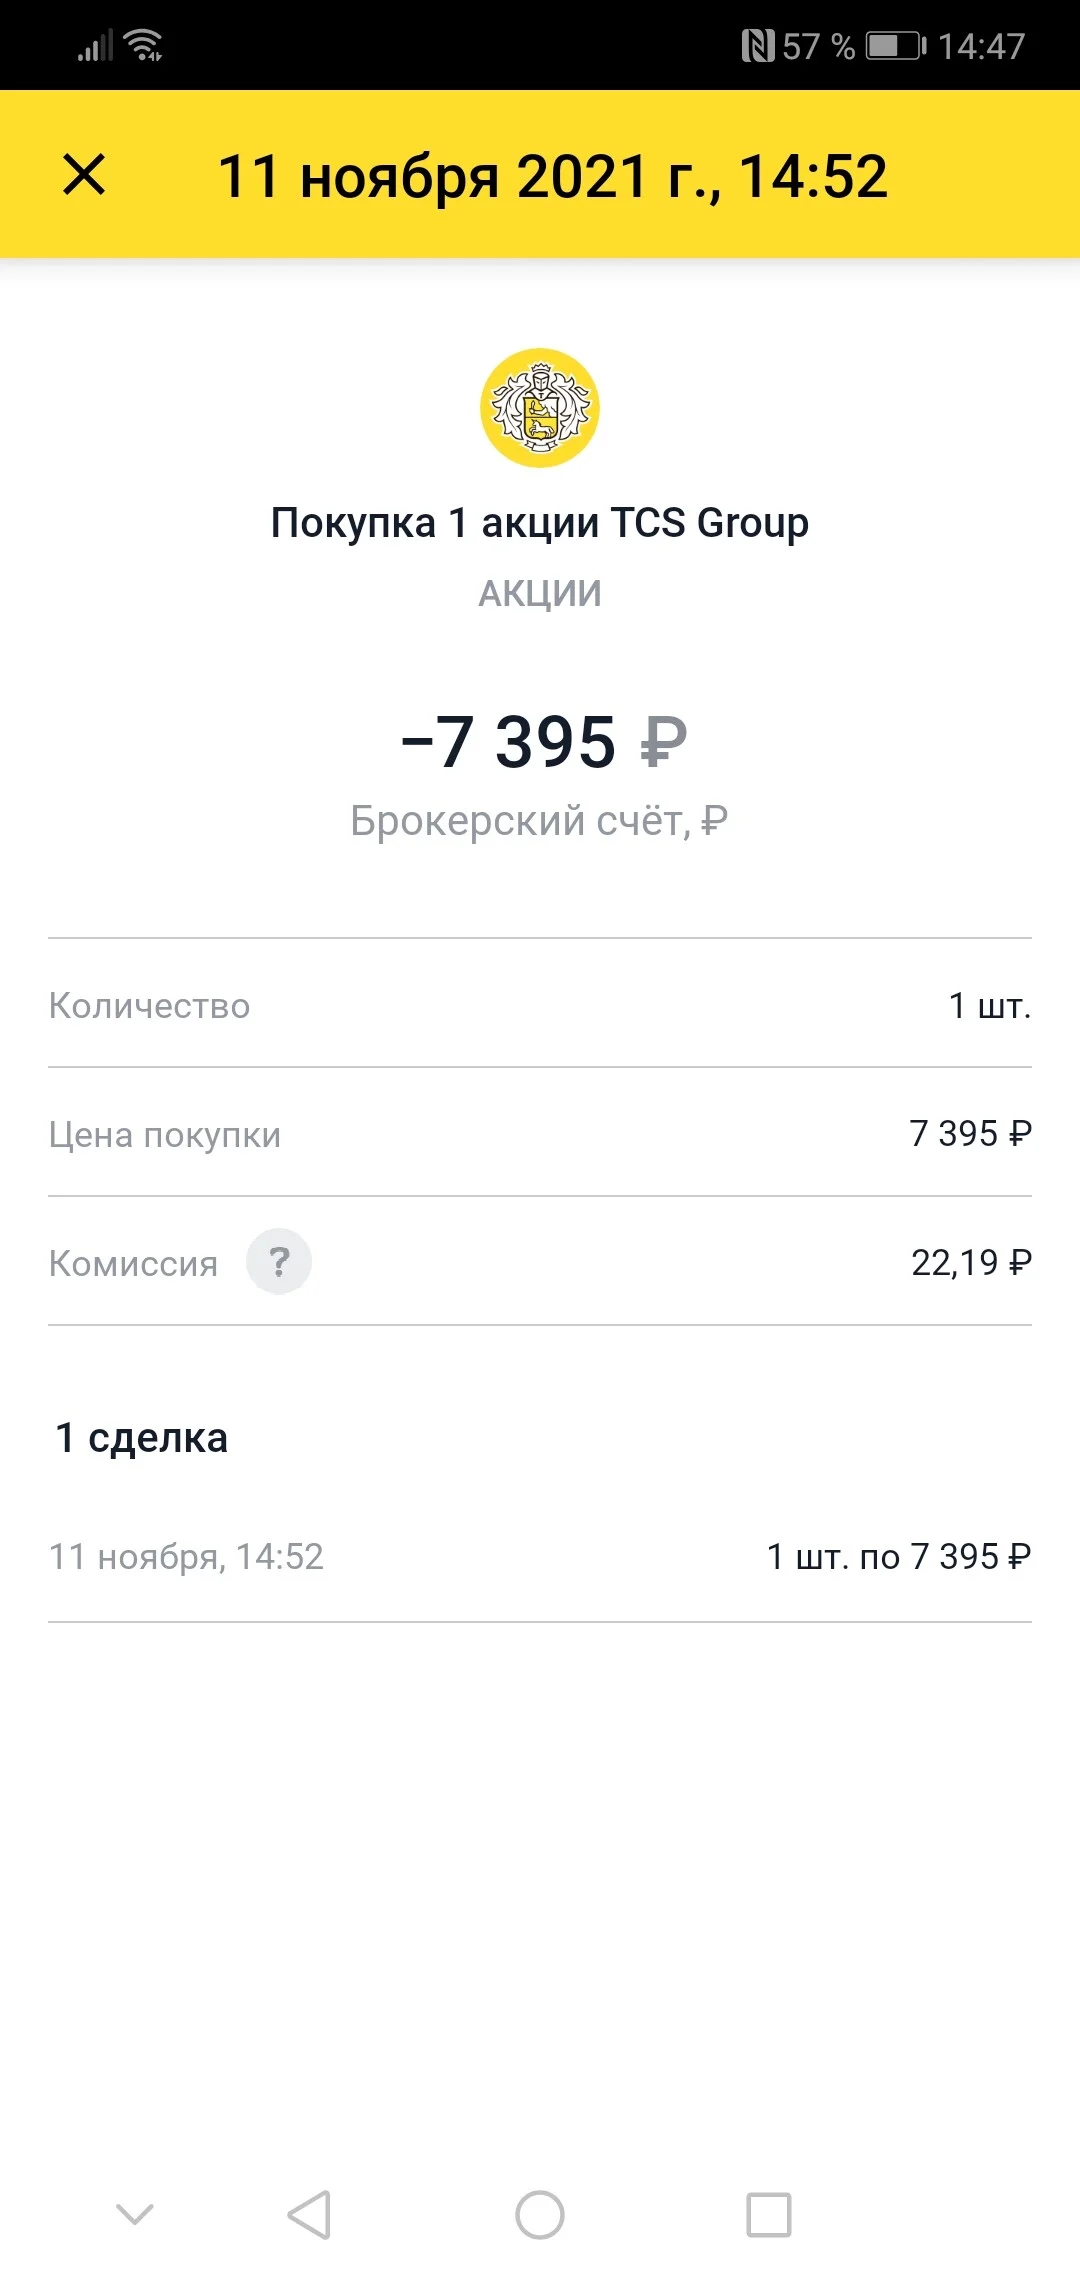This screenshot has width=1080, height=2280.
Task: Close the transaction details screen
Action: click(x=84, y=175)
